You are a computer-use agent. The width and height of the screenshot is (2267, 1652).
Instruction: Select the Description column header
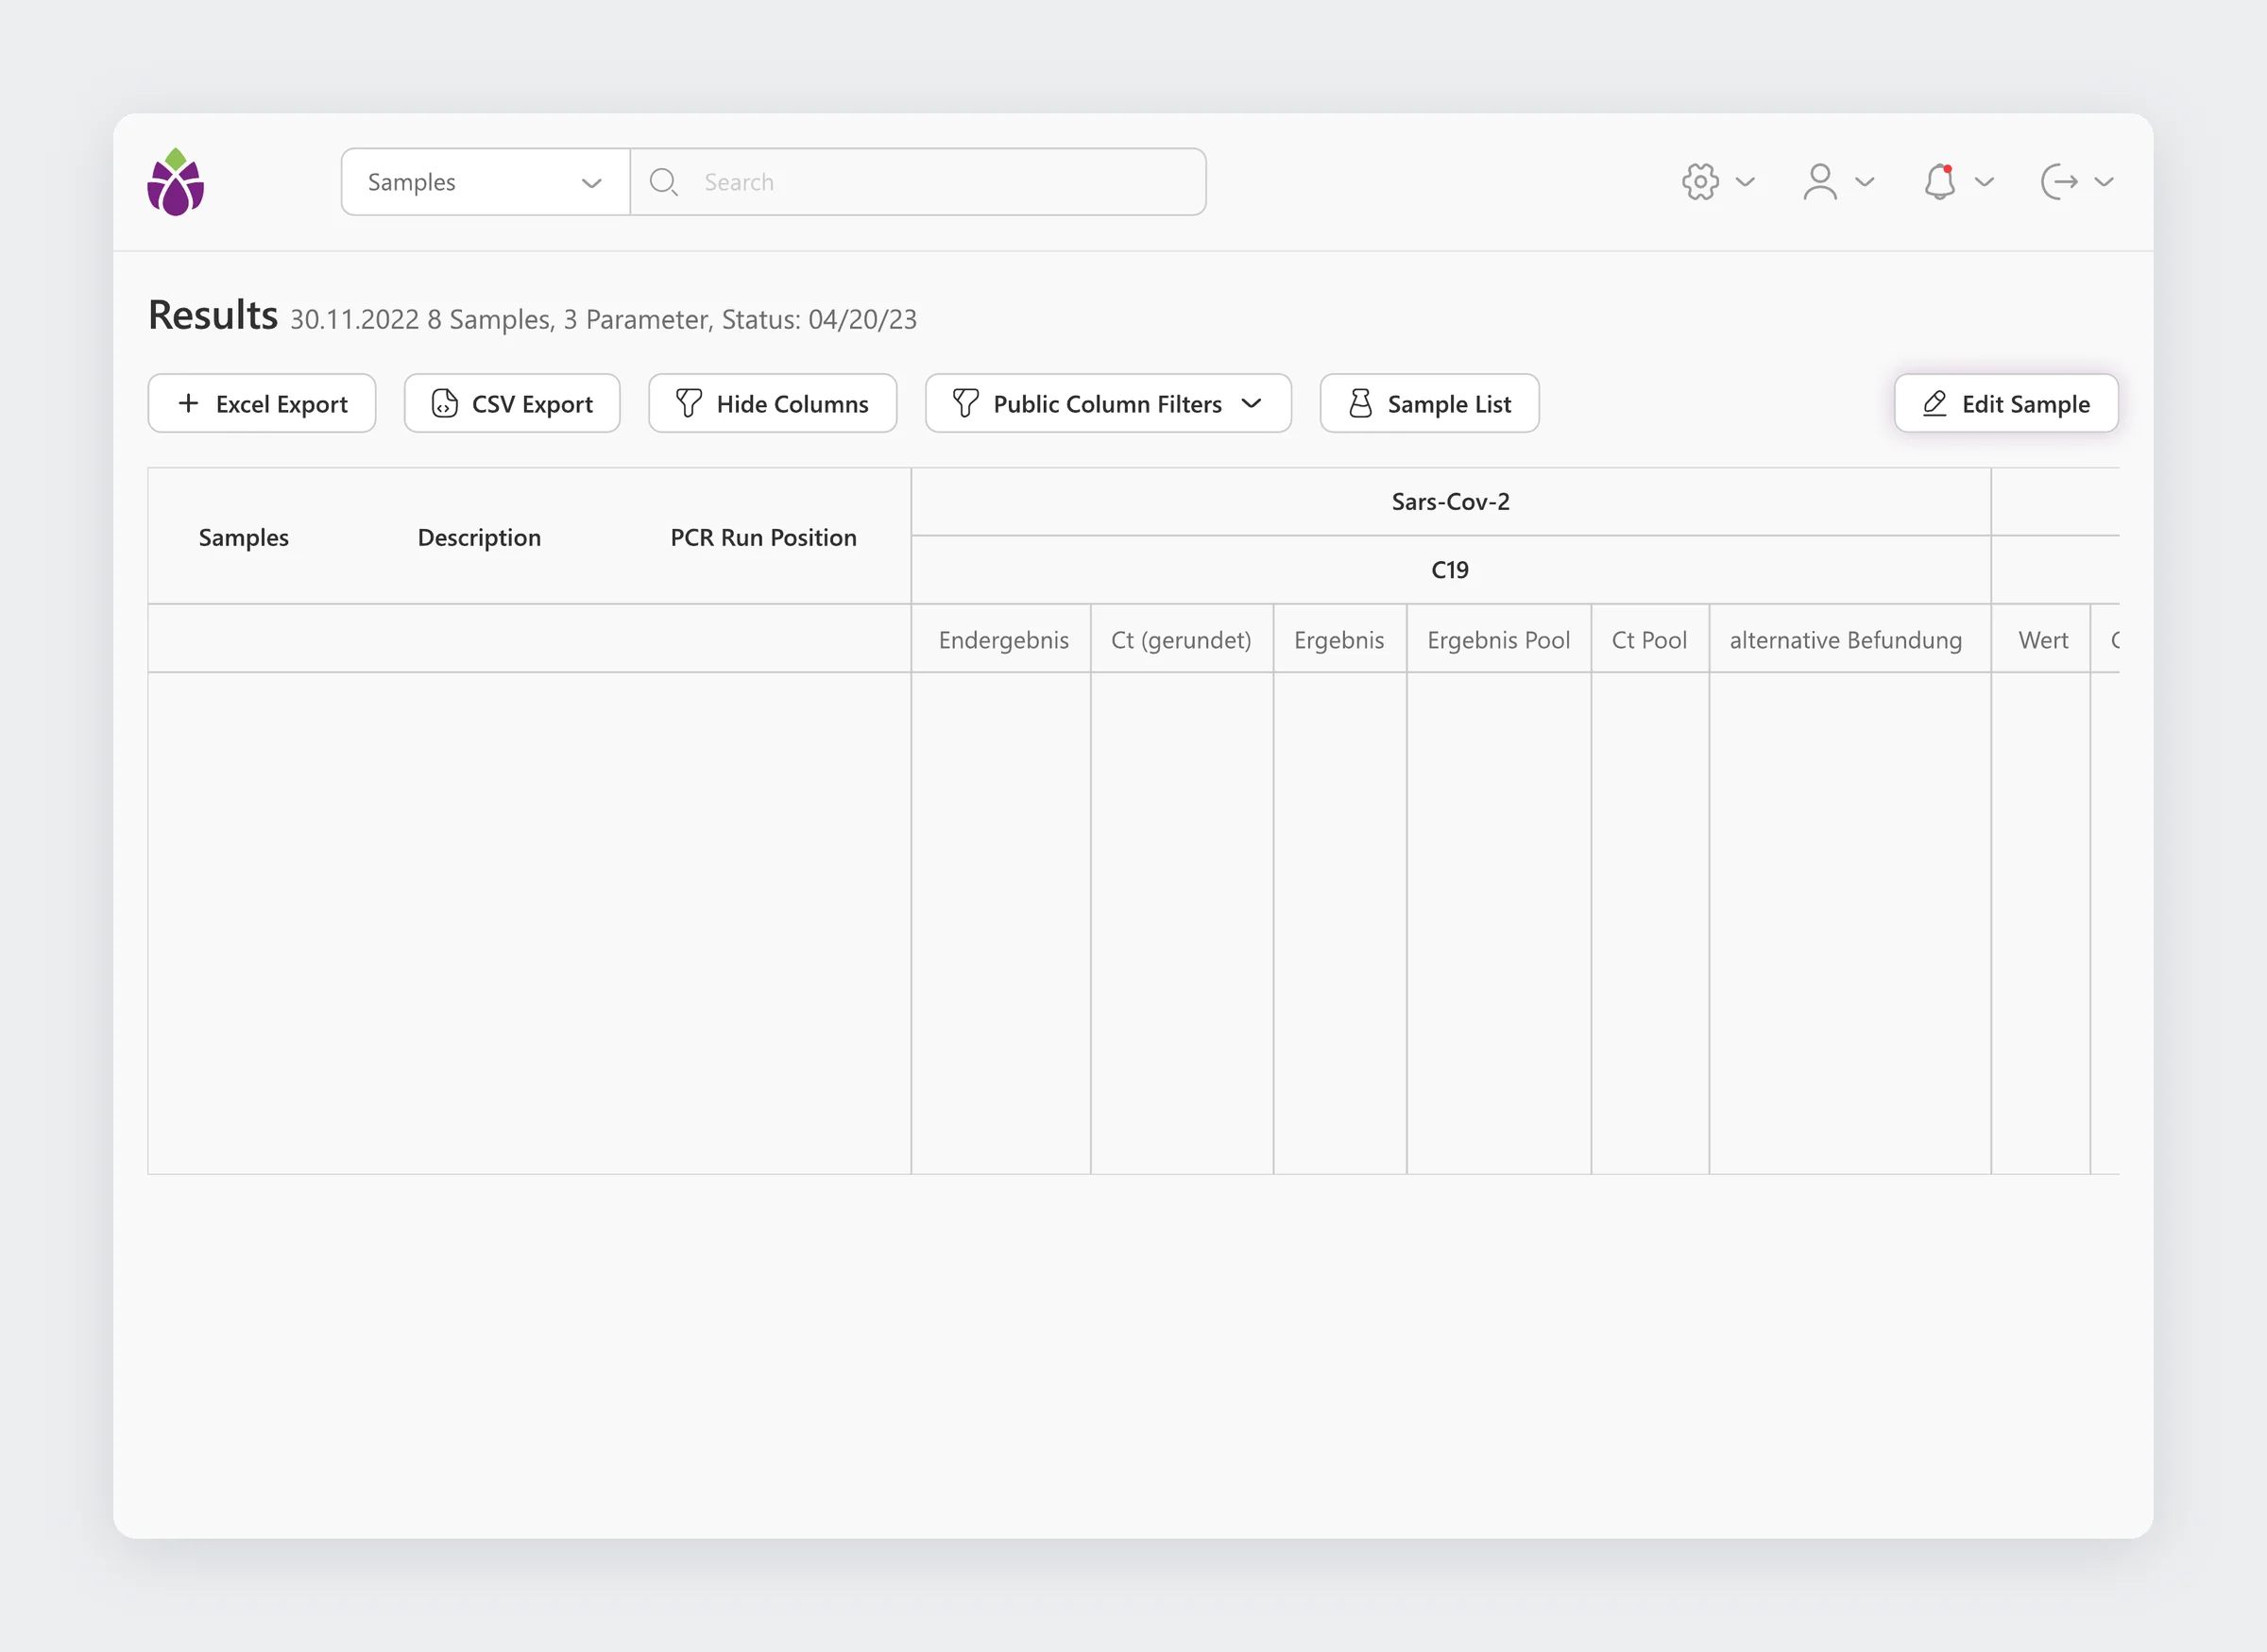(x=479, y=538)
